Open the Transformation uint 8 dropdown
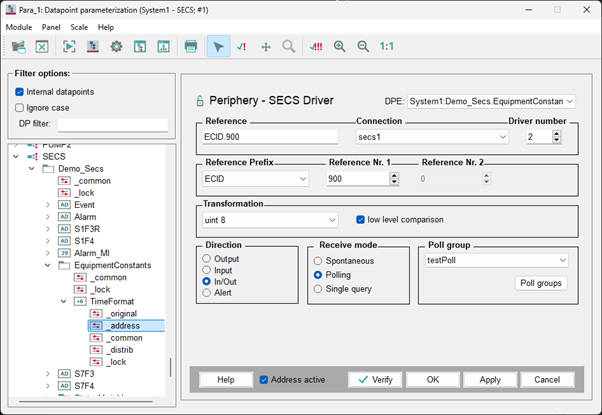The height and width of the screenshot is (415, 602). [270, 220]
